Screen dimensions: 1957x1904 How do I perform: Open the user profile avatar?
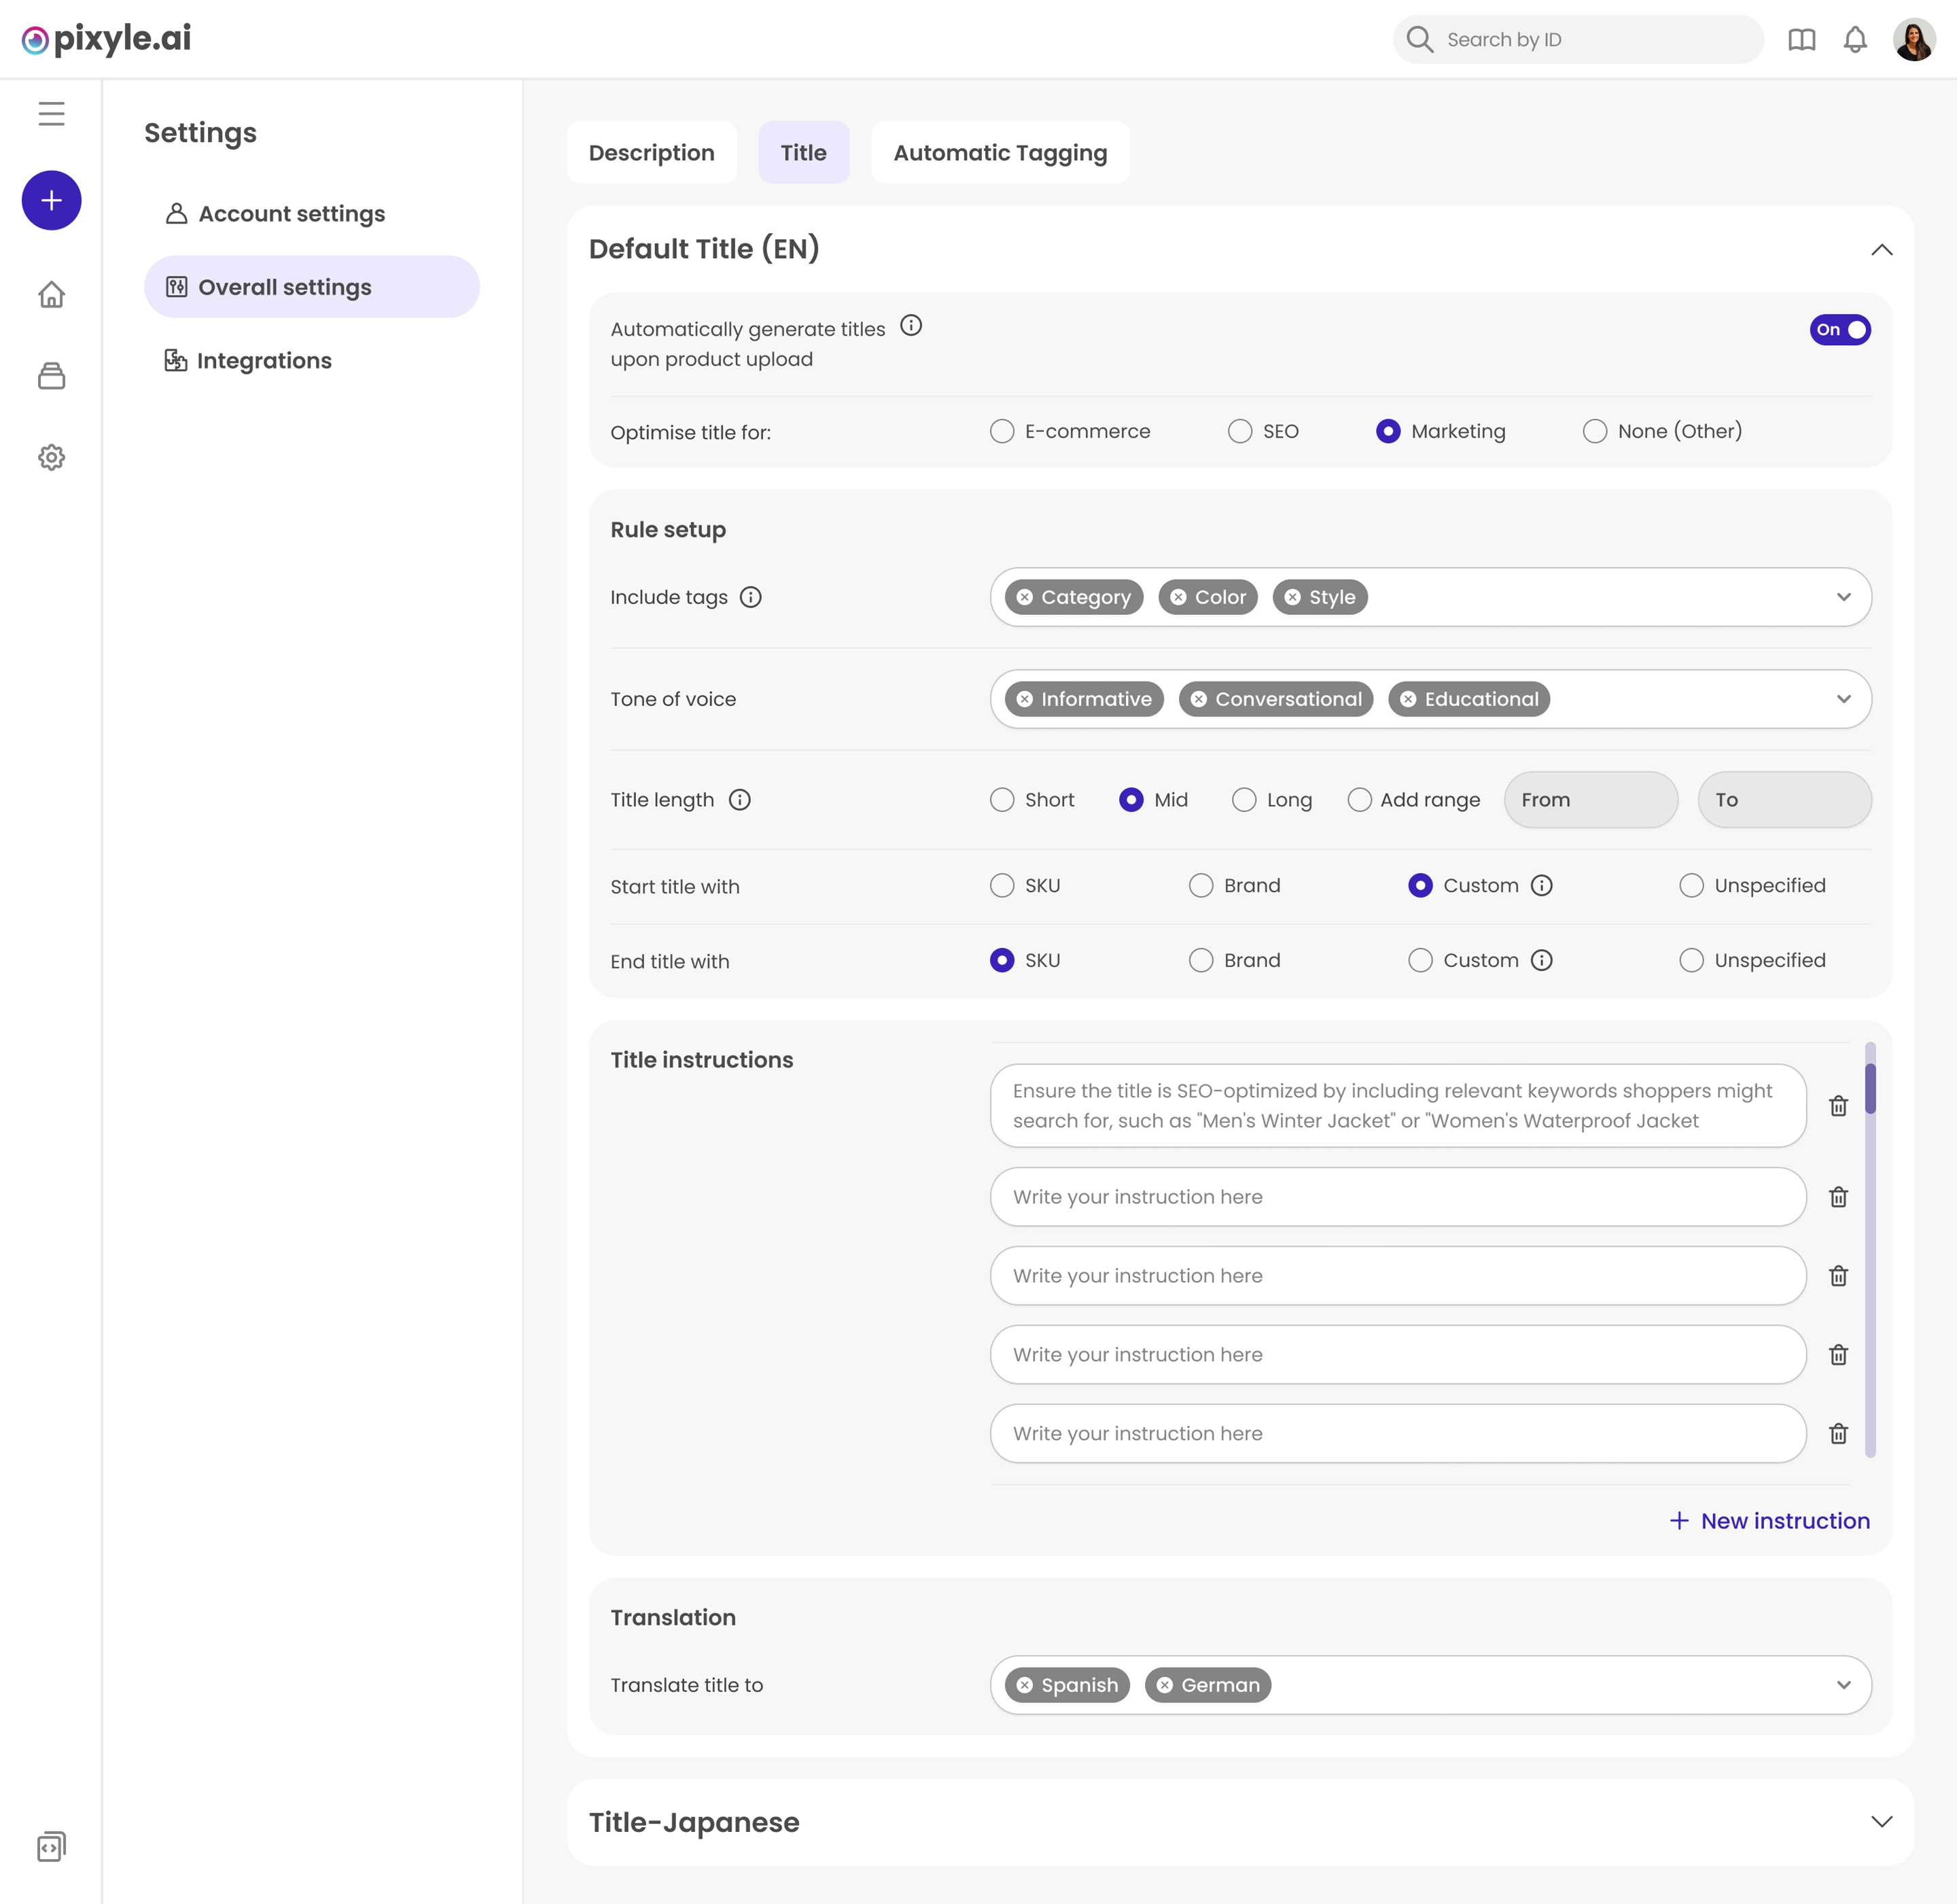[1914, 40]
